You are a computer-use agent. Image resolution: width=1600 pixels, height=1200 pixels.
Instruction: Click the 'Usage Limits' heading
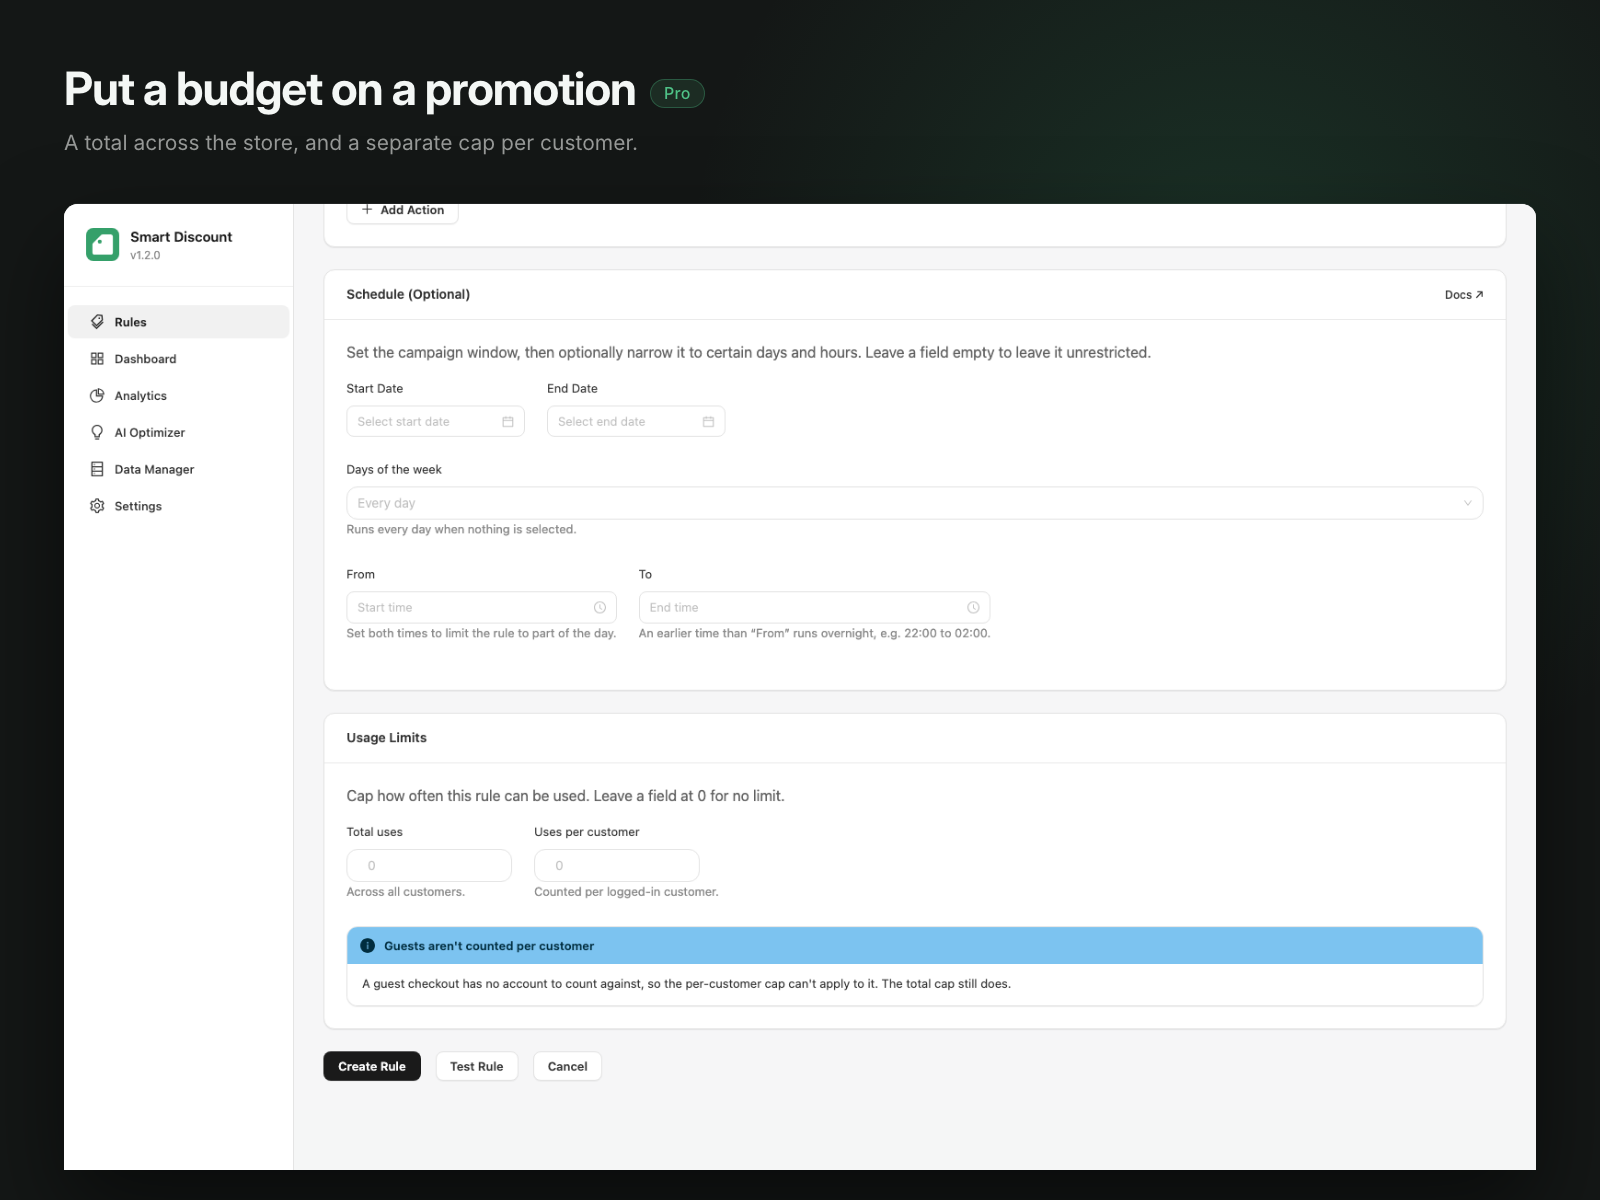(386, 738)
